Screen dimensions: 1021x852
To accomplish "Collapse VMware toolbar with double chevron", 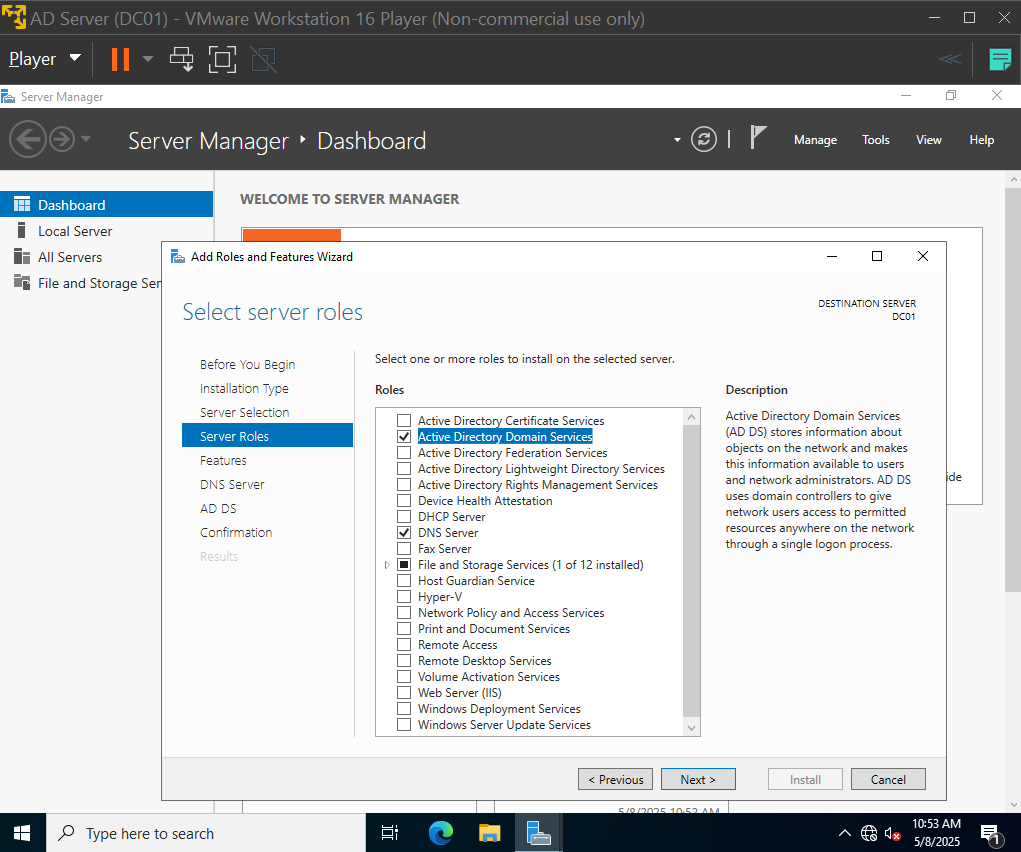I will (950, 59).
